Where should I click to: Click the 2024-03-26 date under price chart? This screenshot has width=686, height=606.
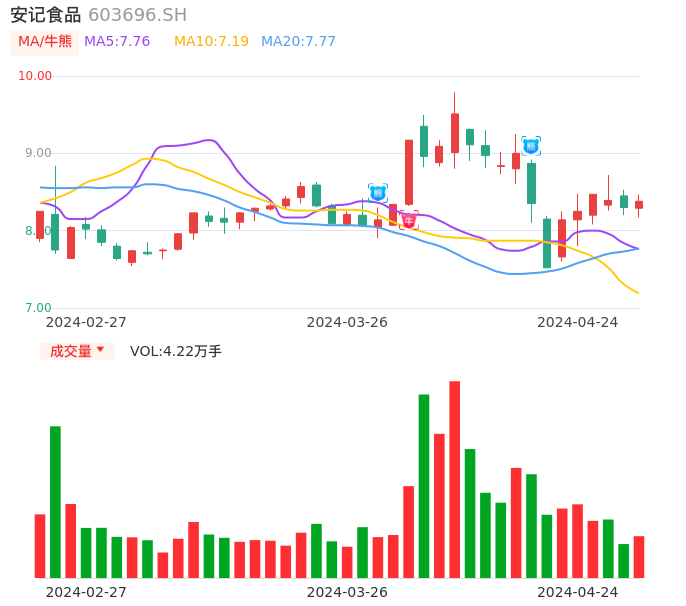point(347,322)
